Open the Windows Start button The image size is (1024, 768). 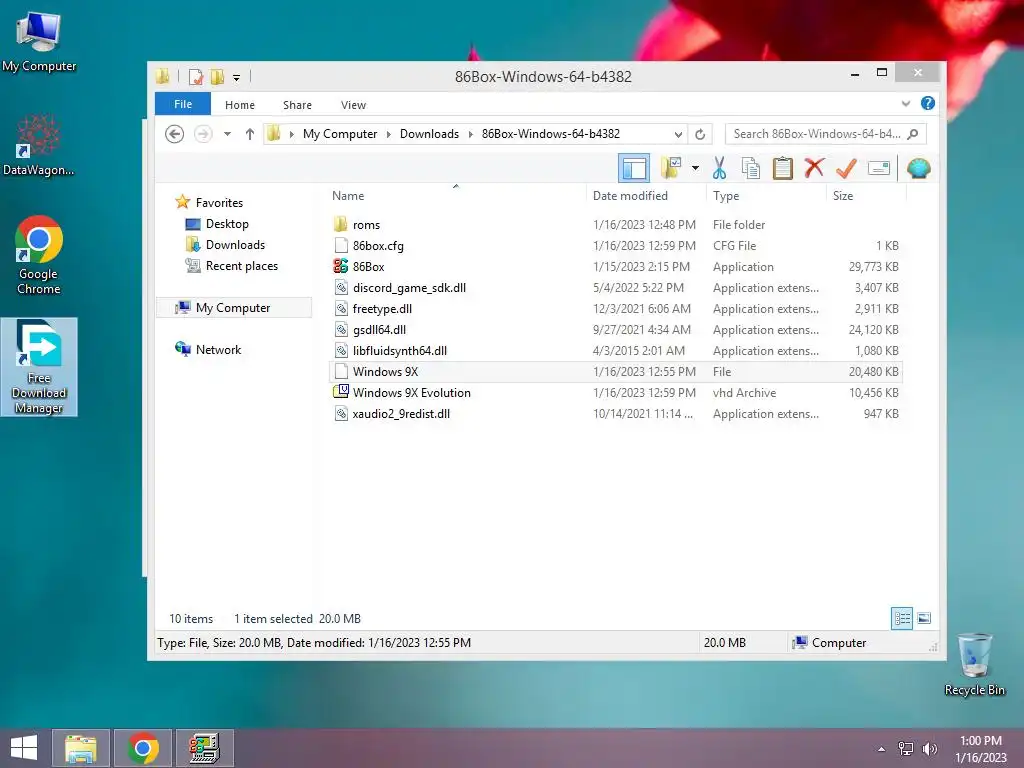pos(24,748)
